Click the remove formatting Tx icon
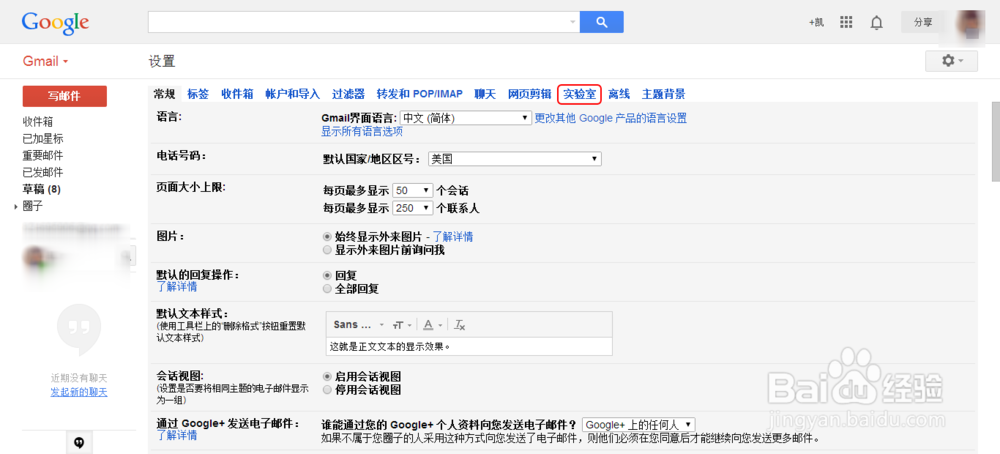1000x454 pixels. [x=459, y=325]
